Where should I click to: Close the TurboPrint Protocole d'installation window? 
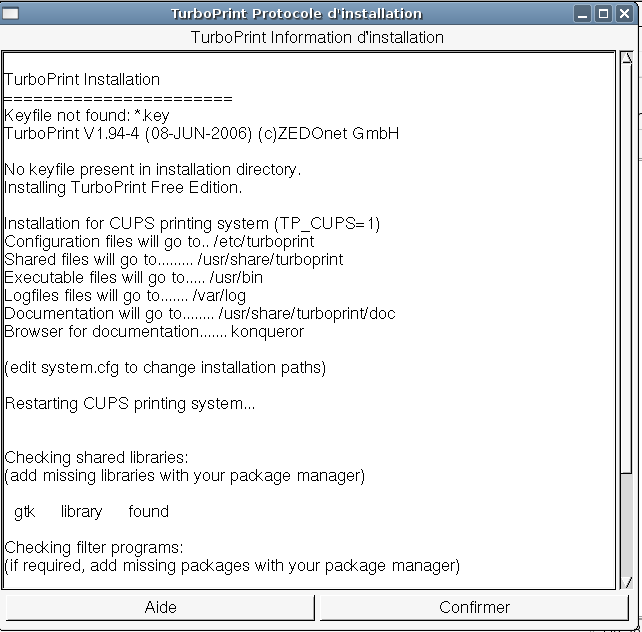click(624, 14)
